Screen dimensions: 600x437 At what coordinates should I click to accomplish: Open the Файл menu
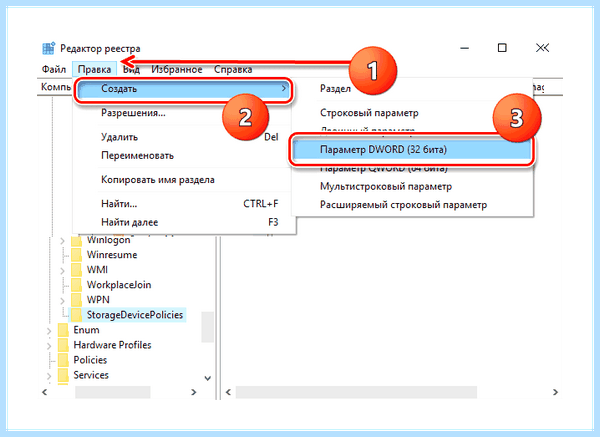click(x=54, y=69)
